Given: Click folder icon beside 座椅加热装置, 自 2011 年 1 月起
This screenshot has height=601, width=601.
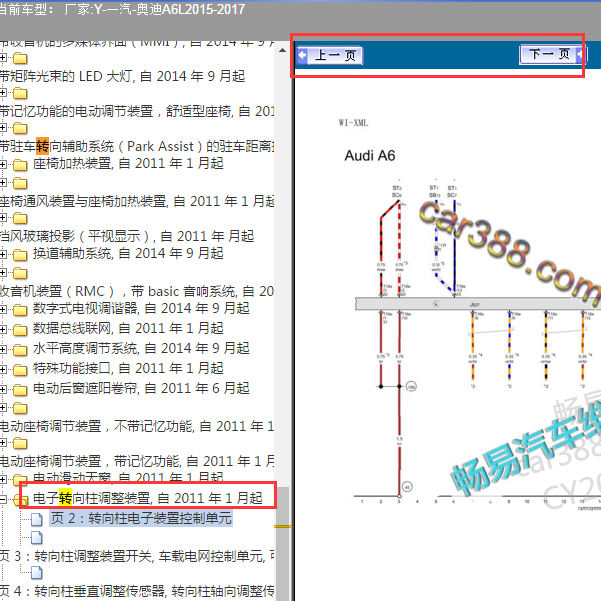Looking at the screenshot, I should point(20,165).
